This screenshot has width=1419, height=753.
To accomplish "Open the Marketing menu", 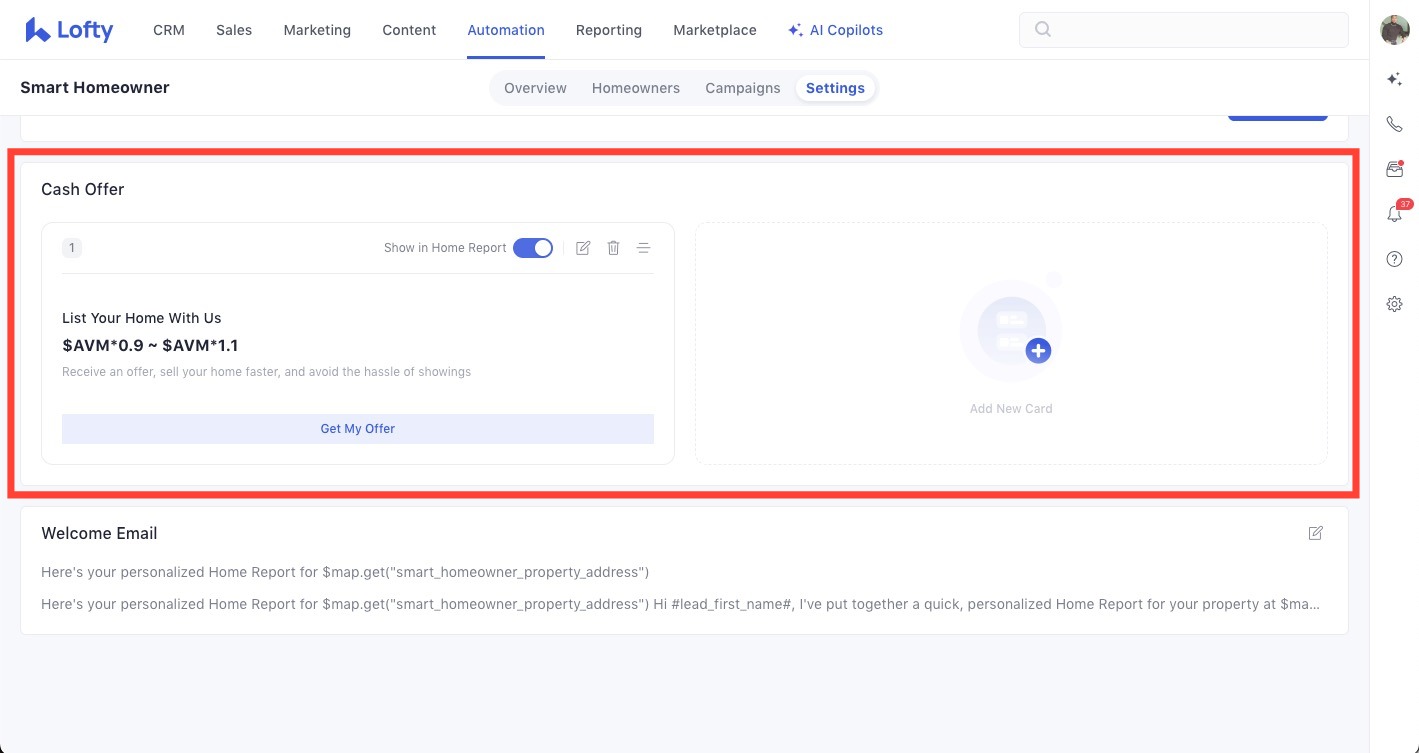I will pos(317,30).
